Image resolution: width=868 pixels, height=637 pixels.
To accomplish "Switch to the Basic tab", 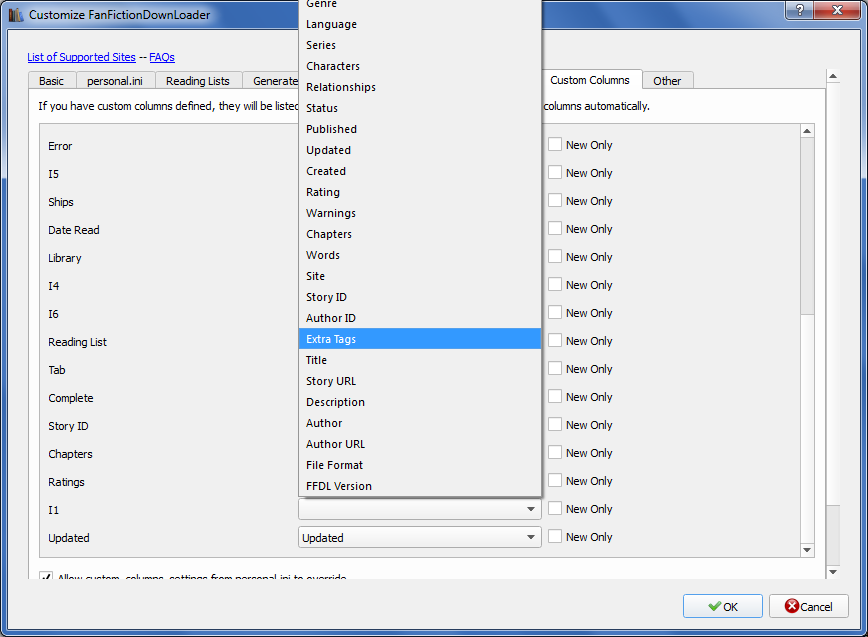I will [51, 81].
